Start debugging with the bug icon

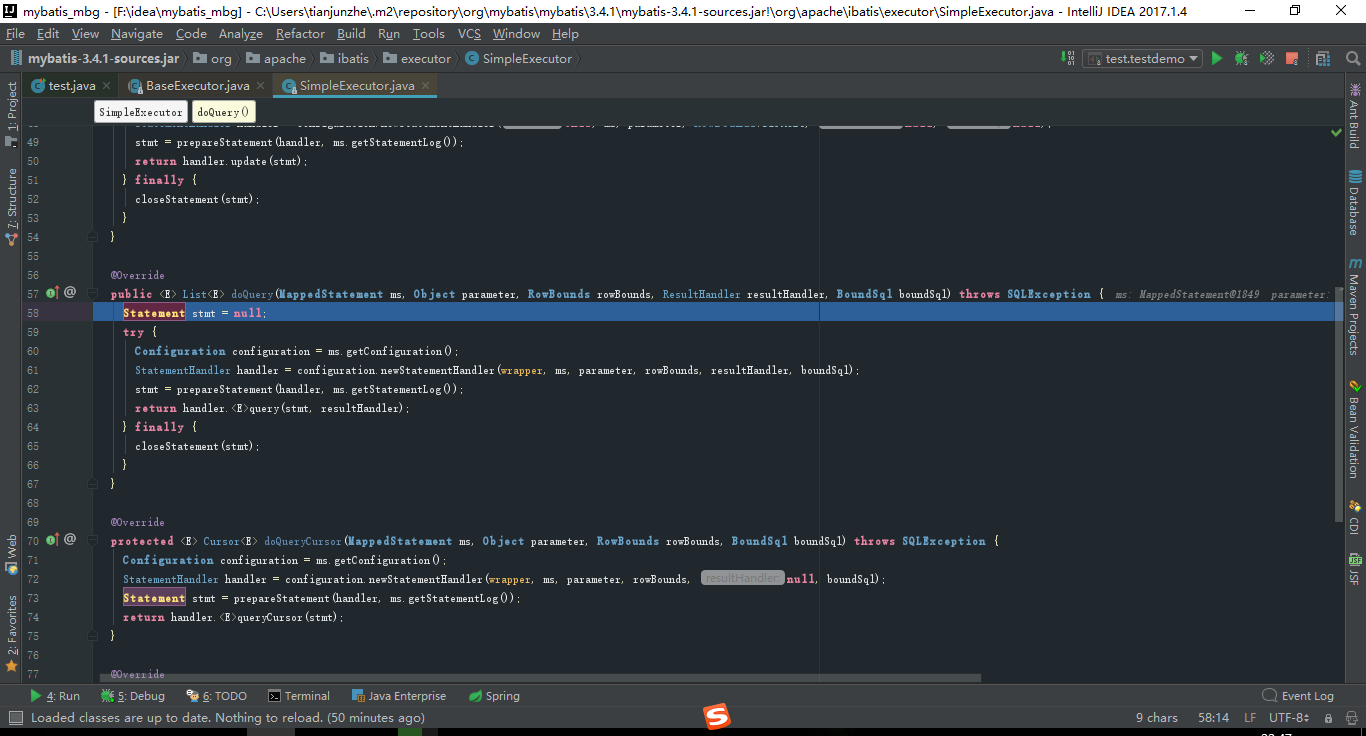1241,58
